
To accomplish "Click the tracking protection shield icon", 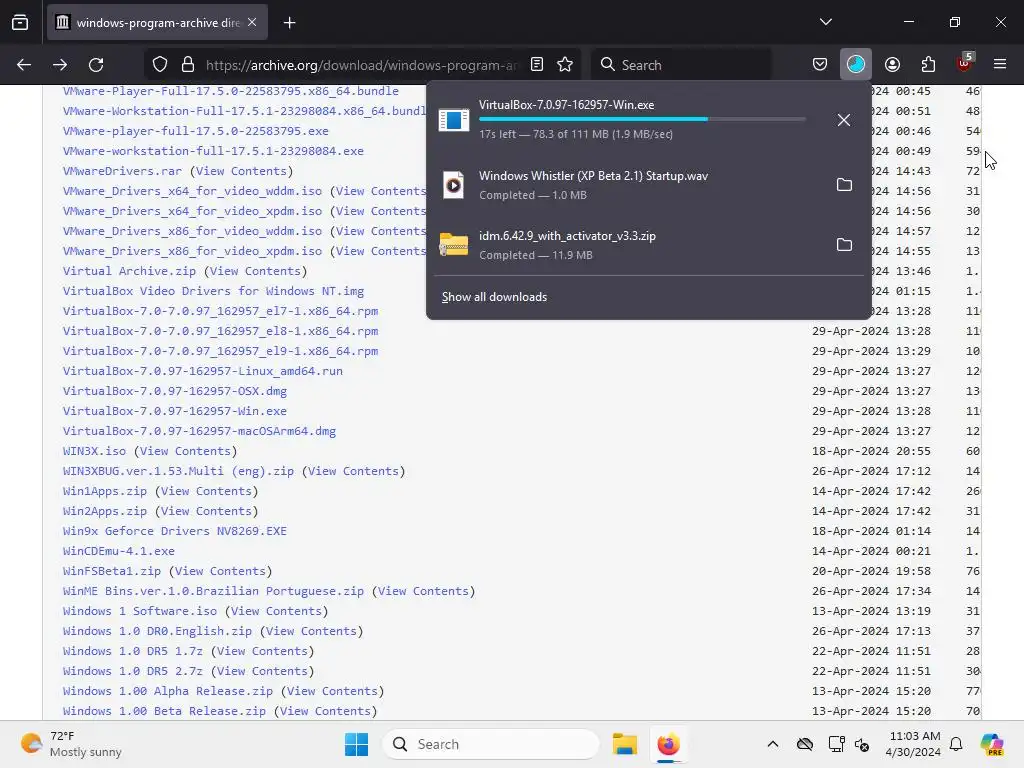I will pyautogui.click(x=160, y=65).
